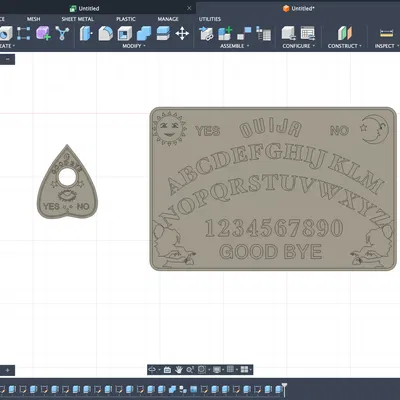Click the Assemble box-with-link insert icon
Screen dimensions: 400x400
[x=206, y=34]
